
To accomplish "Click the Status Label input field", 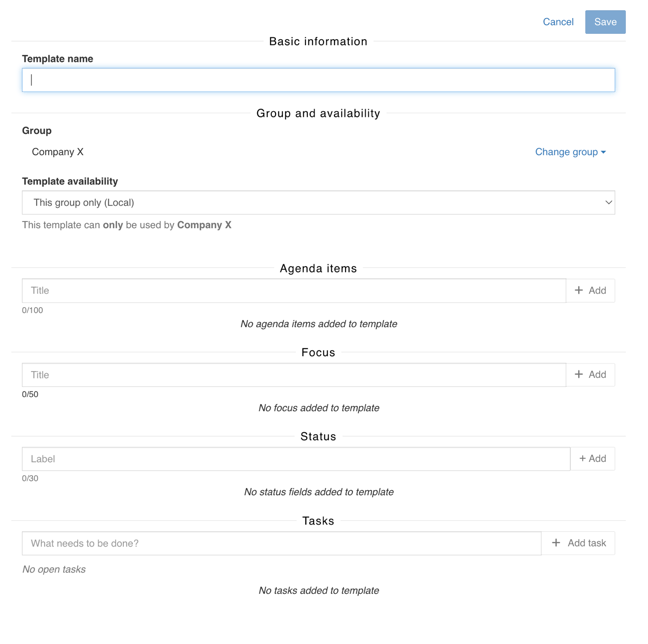I will [296, 459].
